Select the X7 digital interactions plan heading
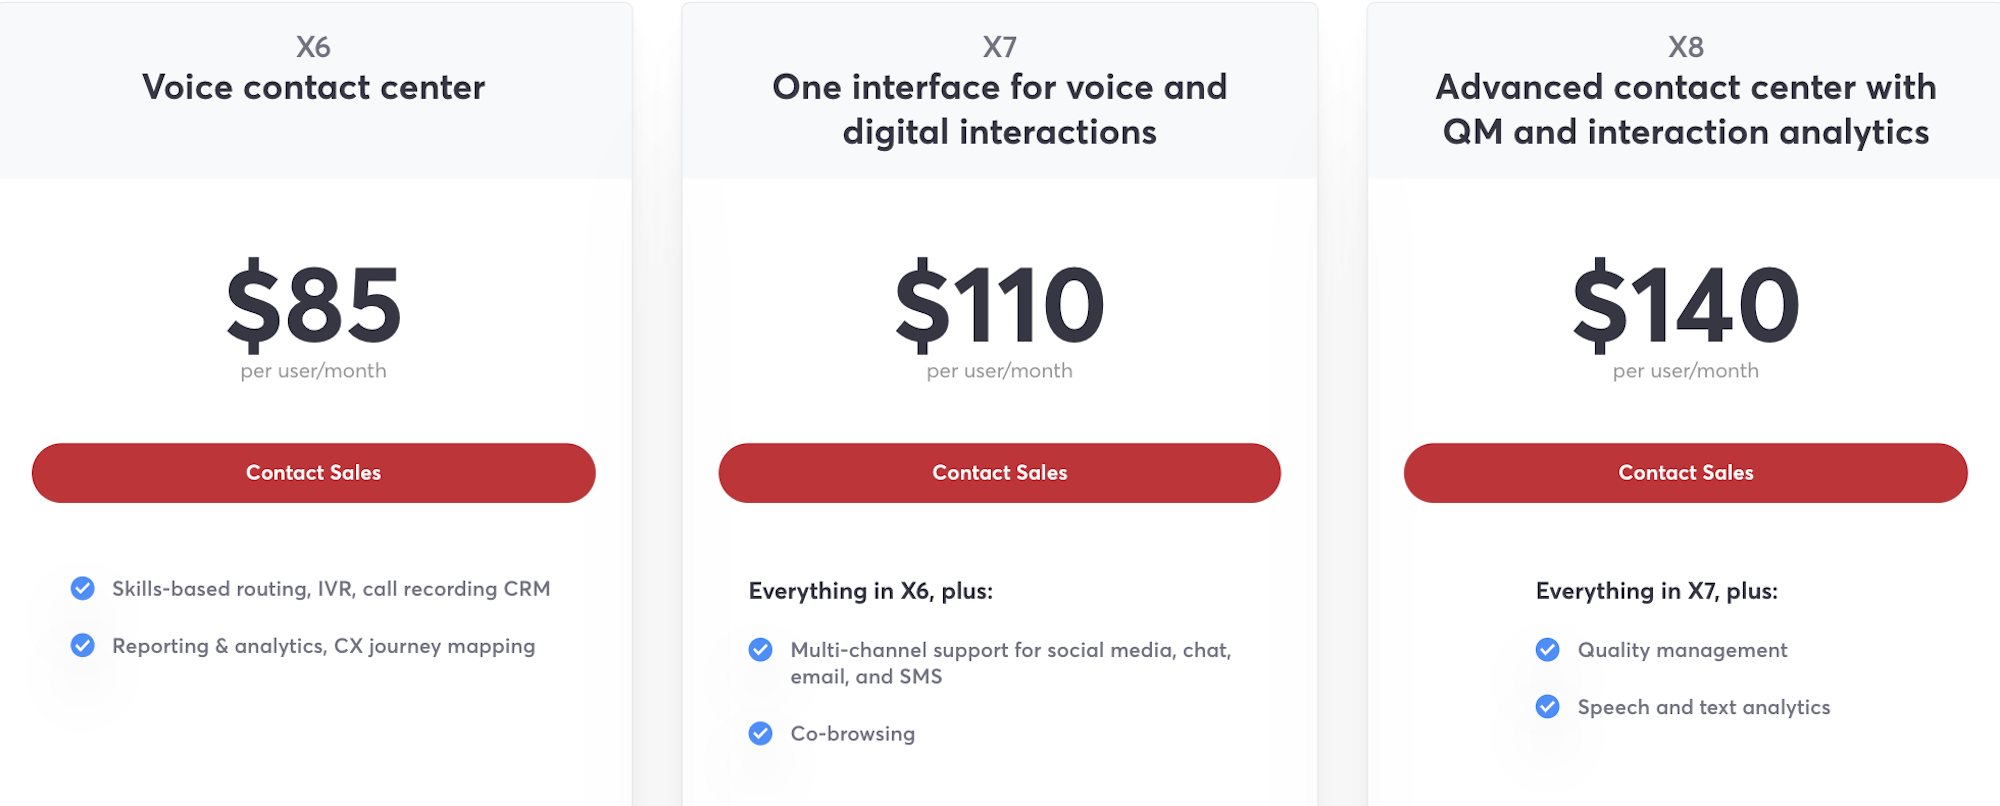The image size is (2000, 806). (x=999, y=90)
